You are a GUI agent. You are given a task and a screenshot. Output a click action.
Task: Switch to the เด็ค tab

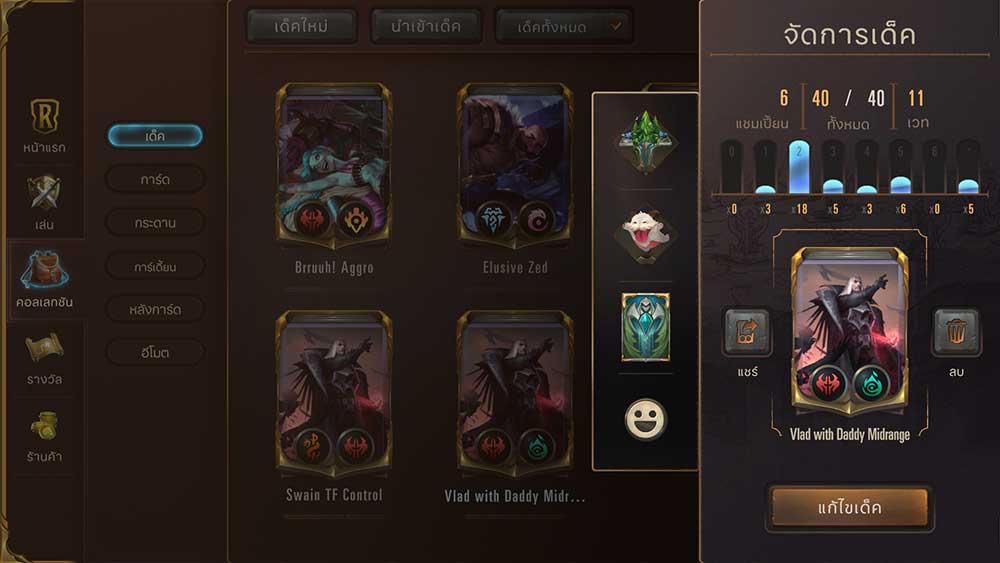pyautogui.click(x=155, y=136)
